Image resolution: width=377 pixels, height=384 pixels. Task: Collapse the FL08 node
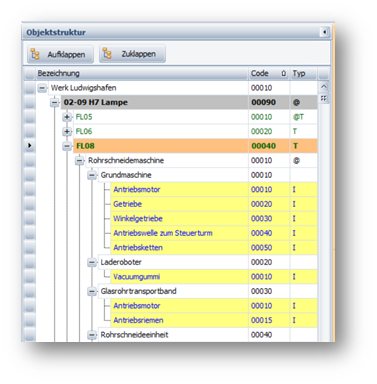(x=67, y=146)
